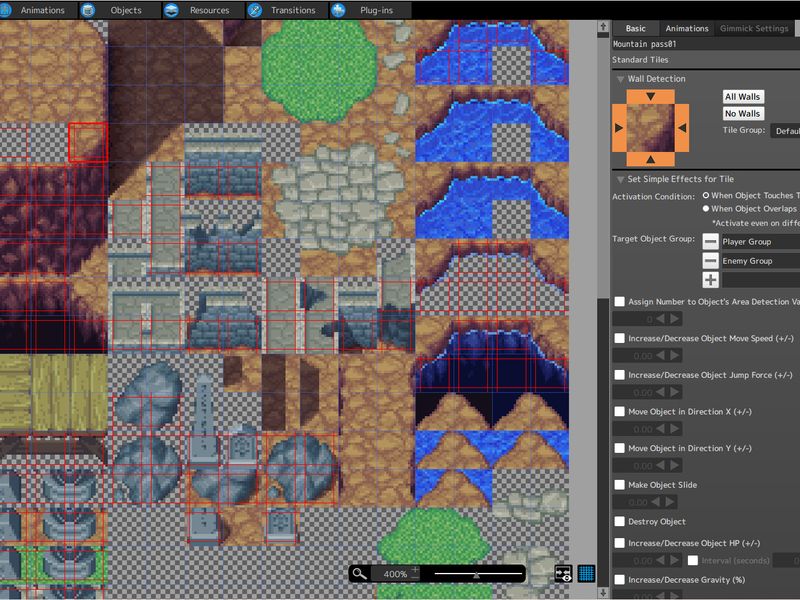Enable Increase/Decrease Object Move Speed
800x600 pixels.
[619, 338]
